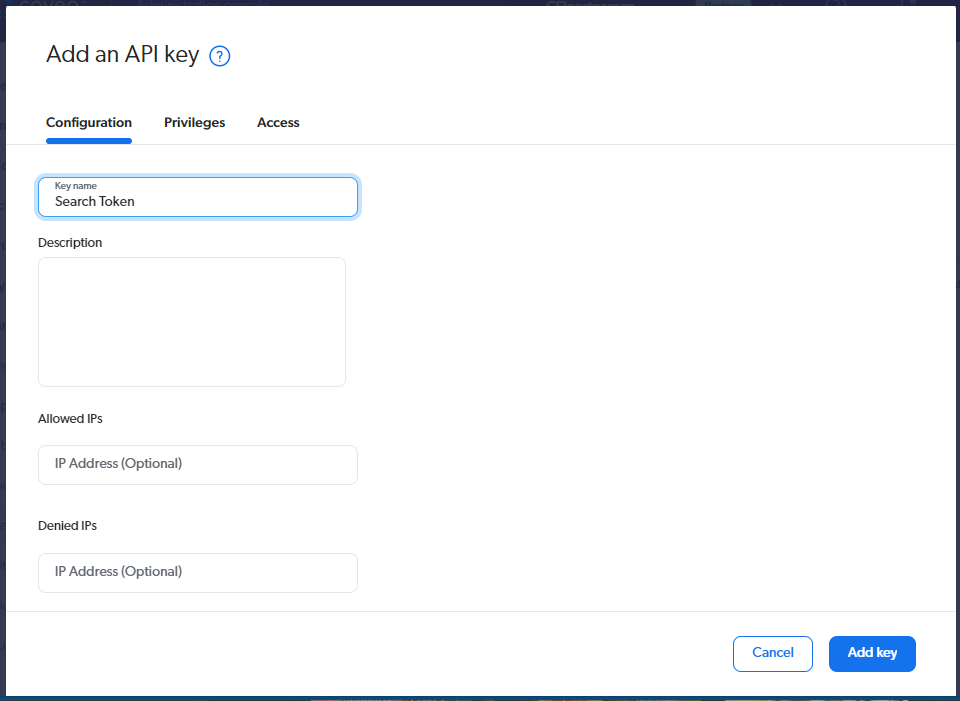Click the Allowed IPs label
Viewport: 960px width, 701px height.
[70, 419]
